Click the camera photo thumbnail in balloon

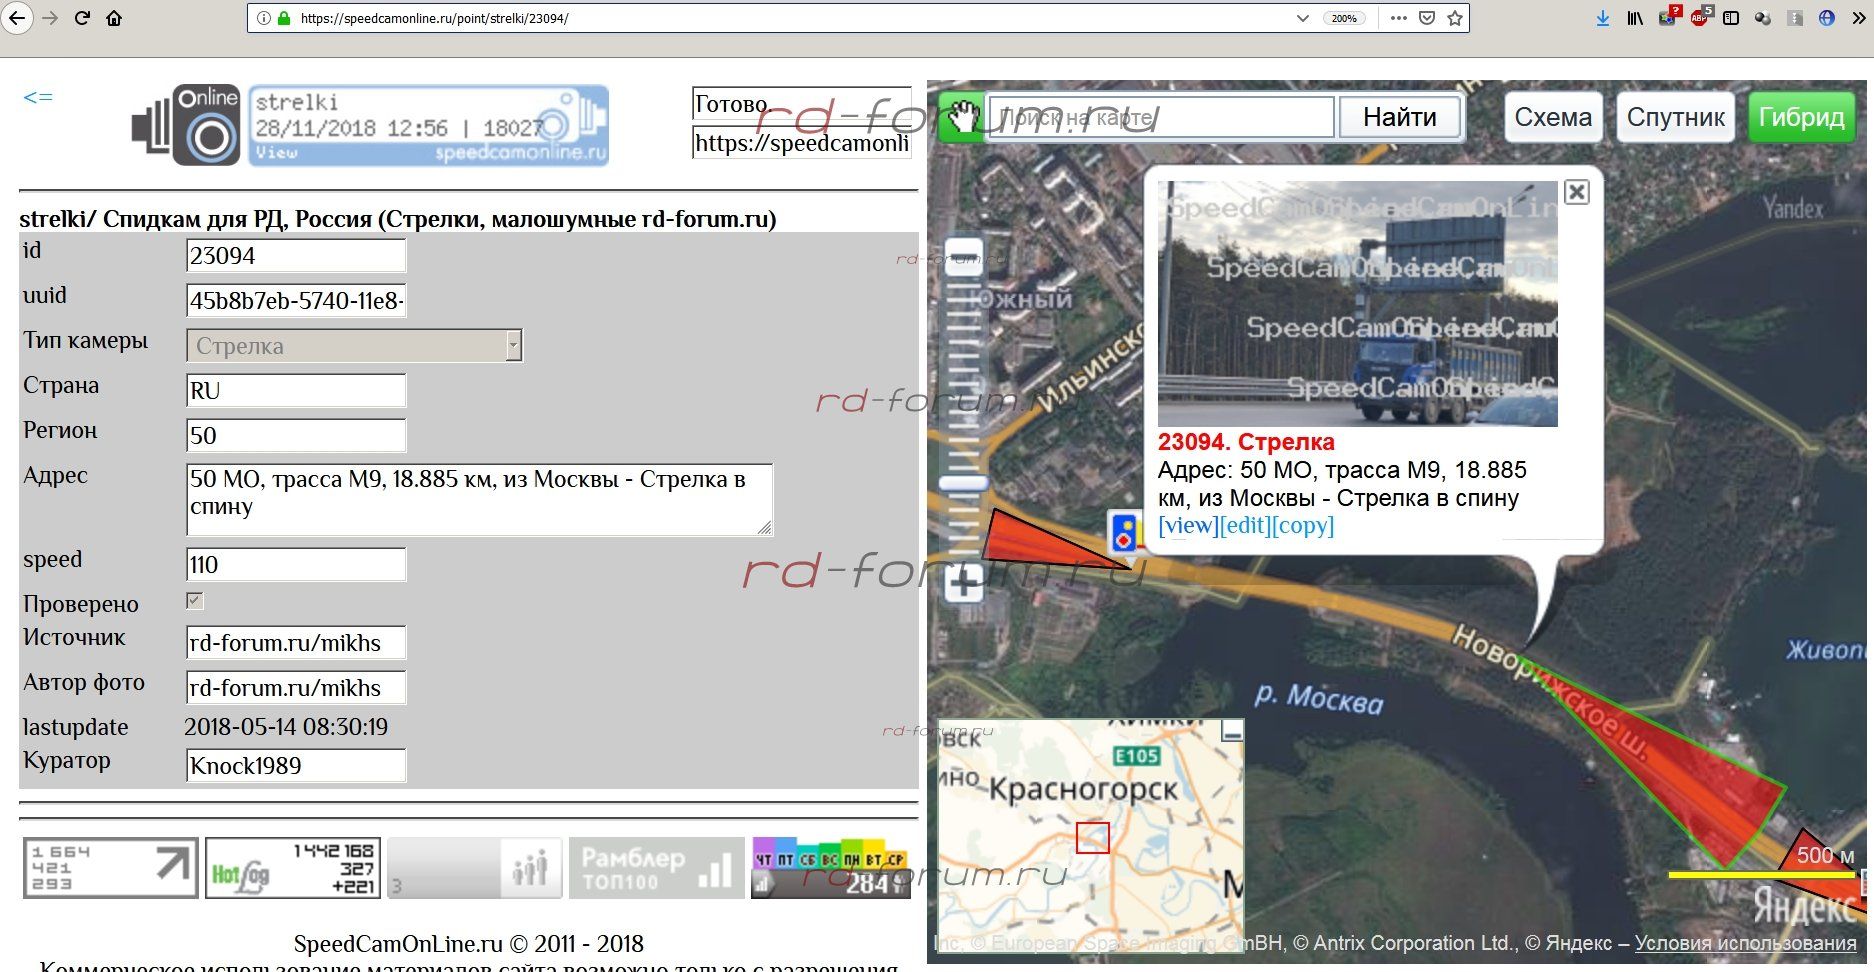point(1357,304)
